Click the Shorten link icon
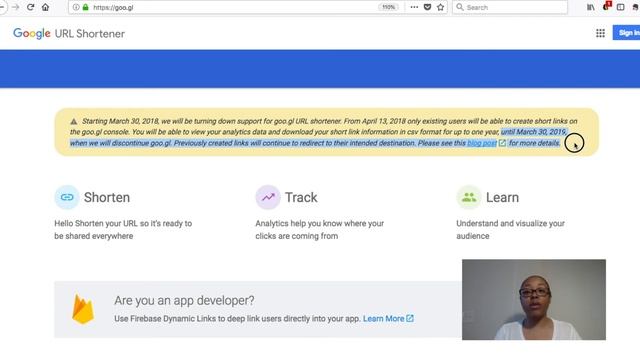The height and width of the screenshot is (360, 640). [67, 197]
